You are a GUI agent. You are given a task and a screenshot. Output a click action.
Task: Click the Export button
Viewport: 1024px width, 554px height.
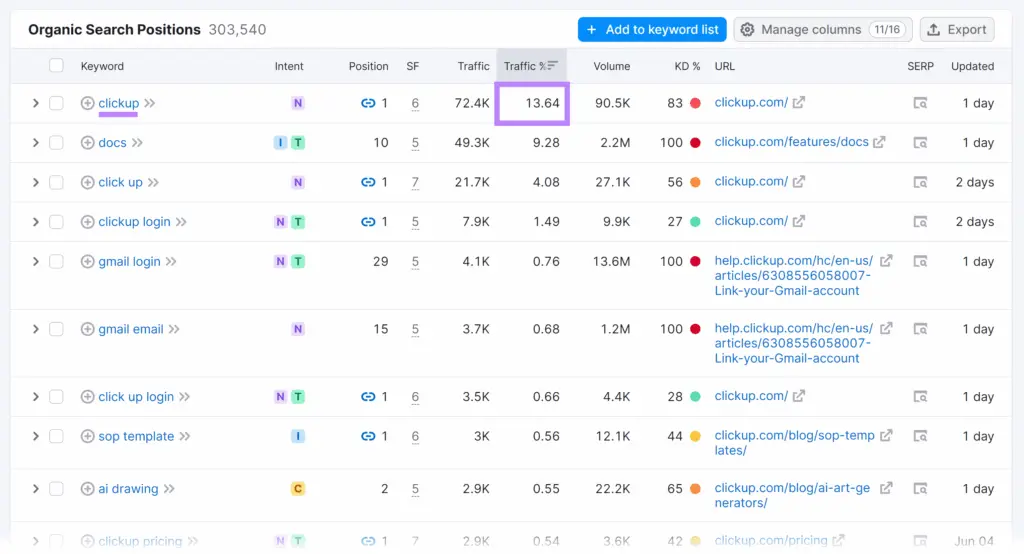tap(957, 29)
